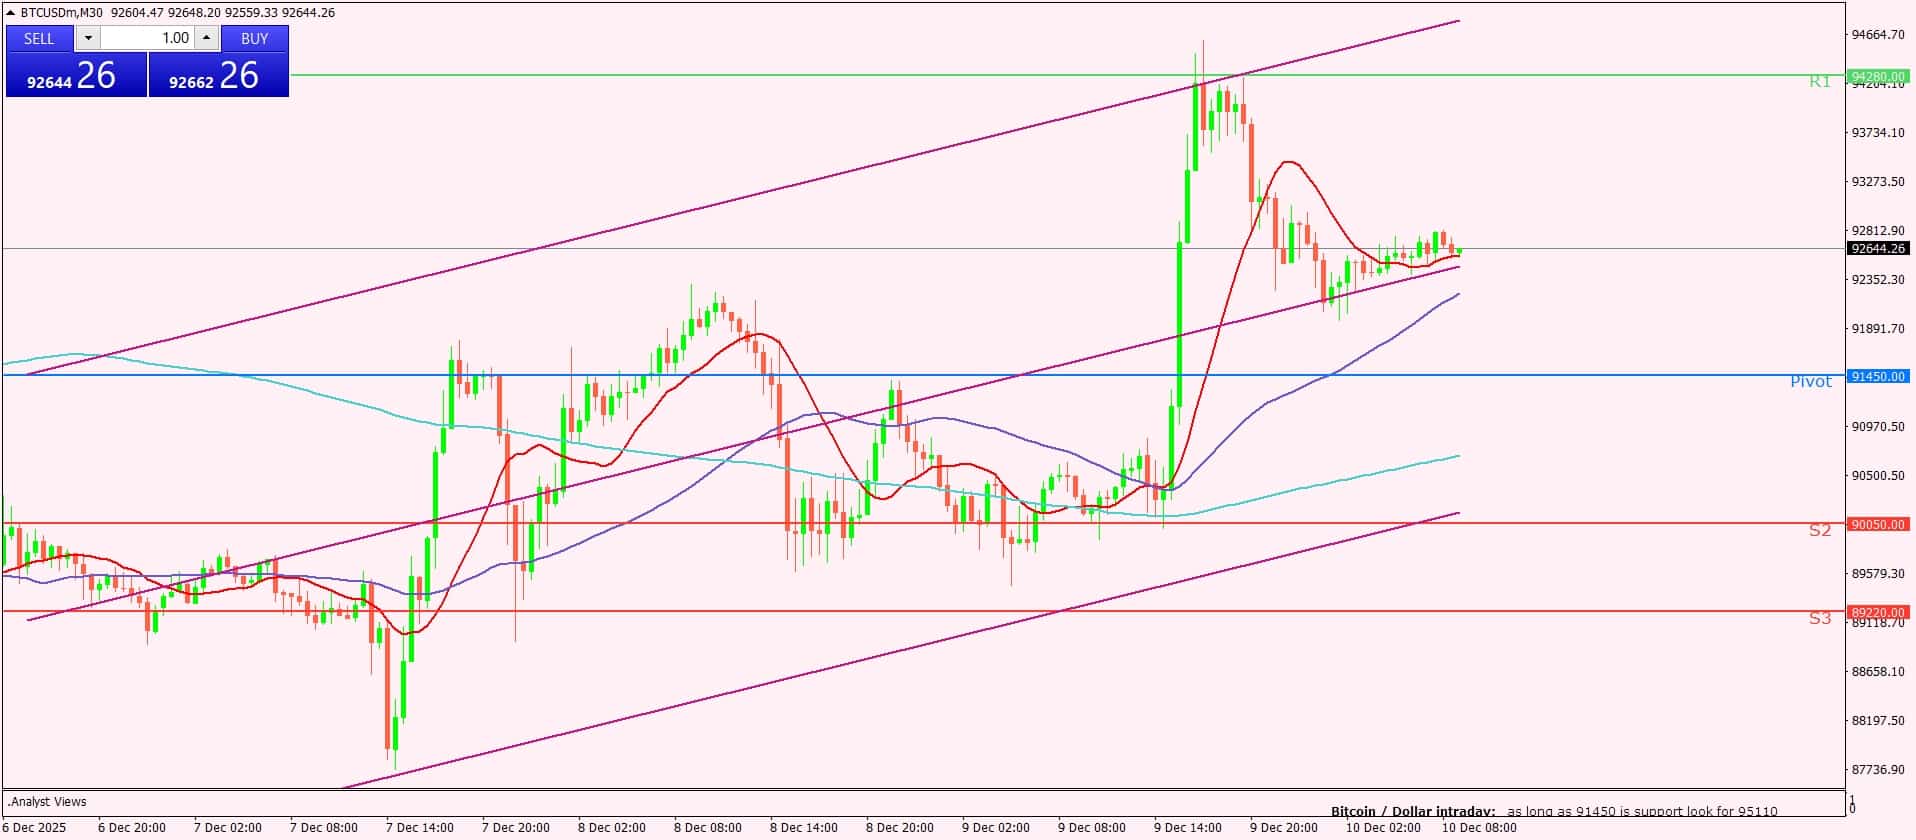Focus the 1.00 lot volume field
The height and width of the screenshot is (840, 1916).
[147, 38]
